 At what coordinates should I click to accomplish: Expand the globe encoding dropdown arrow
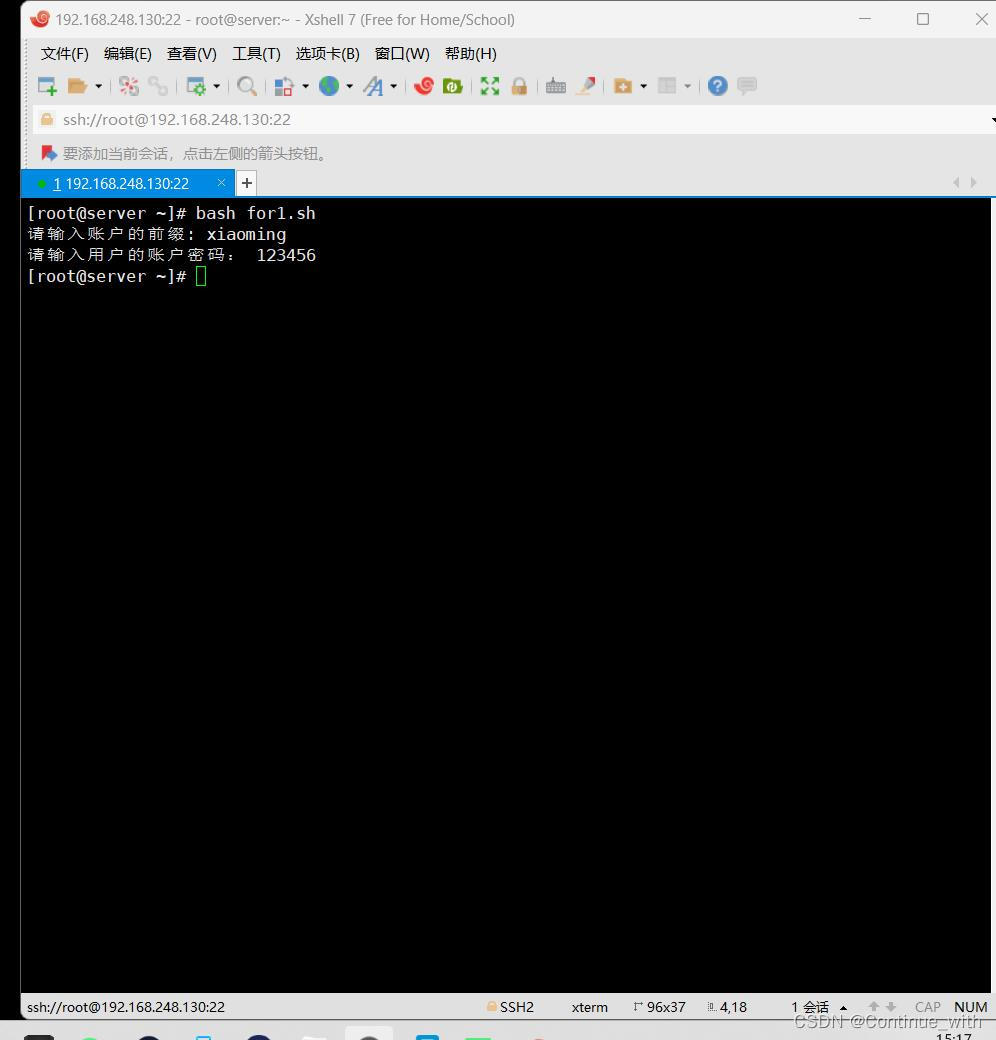click(349, 86)
